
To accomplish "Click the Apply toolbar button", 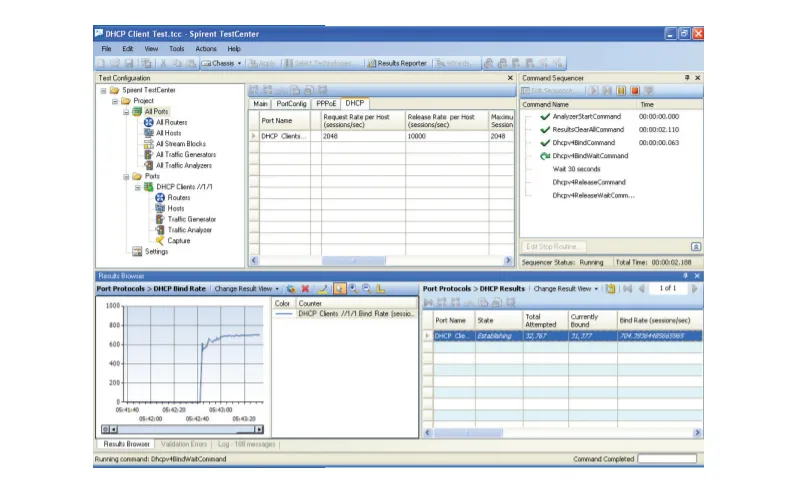I will click(262, 63).
